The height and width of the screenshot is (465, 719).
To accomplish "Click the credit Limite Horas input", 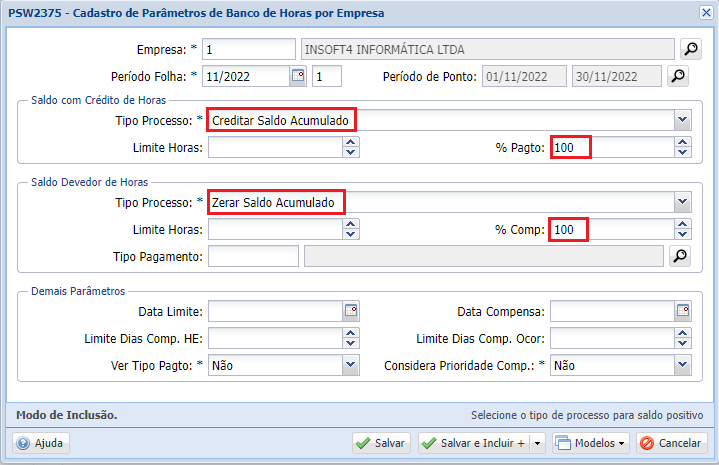I will 276,148.
